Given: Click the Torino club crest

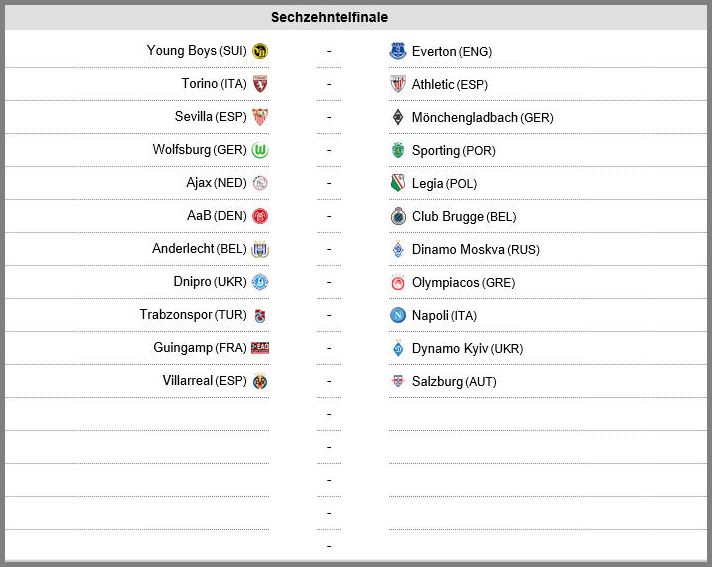Looking at the screenshot, I should (x=260, y=84).
